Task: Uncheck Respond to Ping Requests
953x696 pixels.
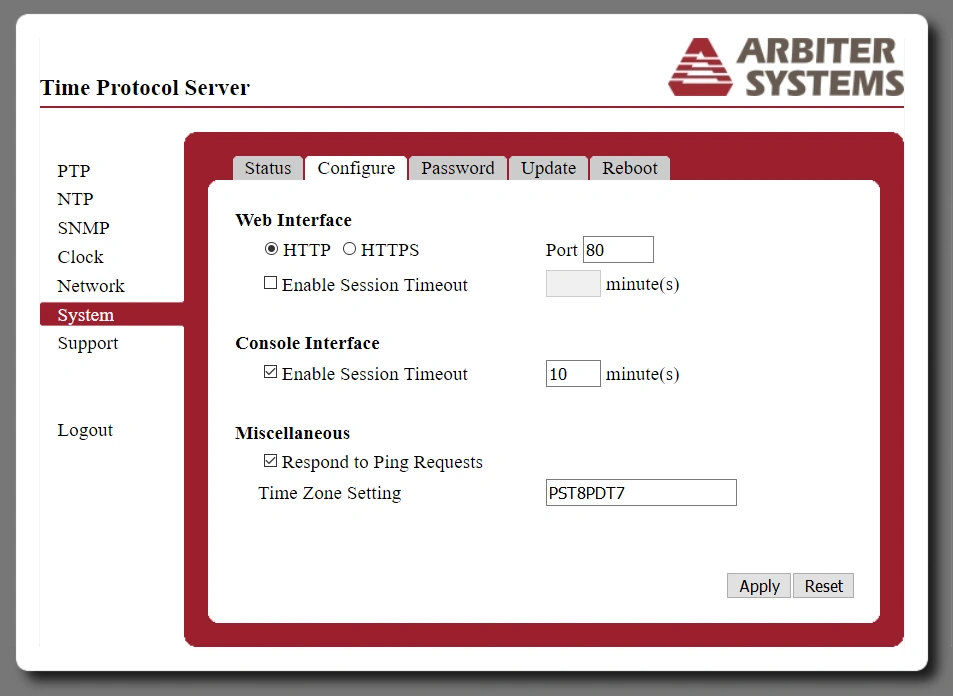Action: click(x=270, y=461)
